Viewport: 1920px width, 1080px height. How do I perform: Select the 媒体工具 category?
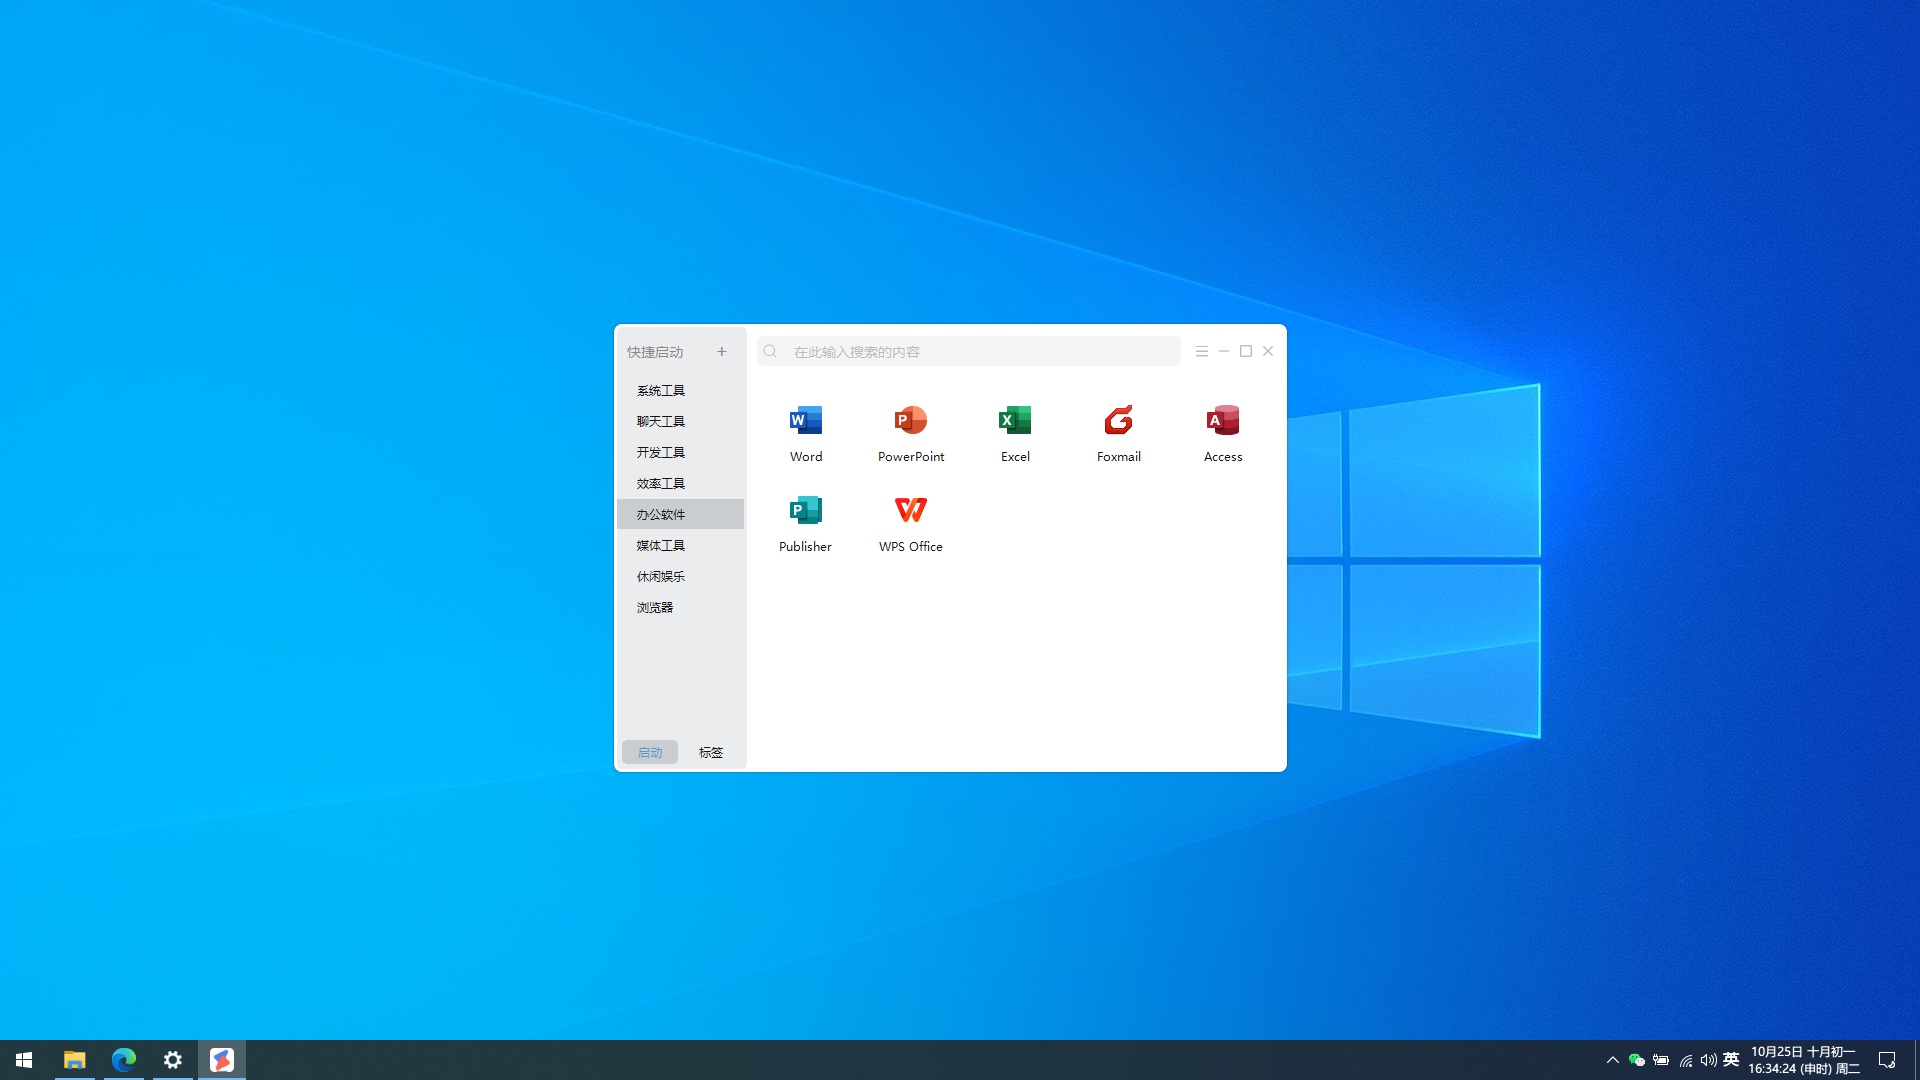tap(661, 546)
